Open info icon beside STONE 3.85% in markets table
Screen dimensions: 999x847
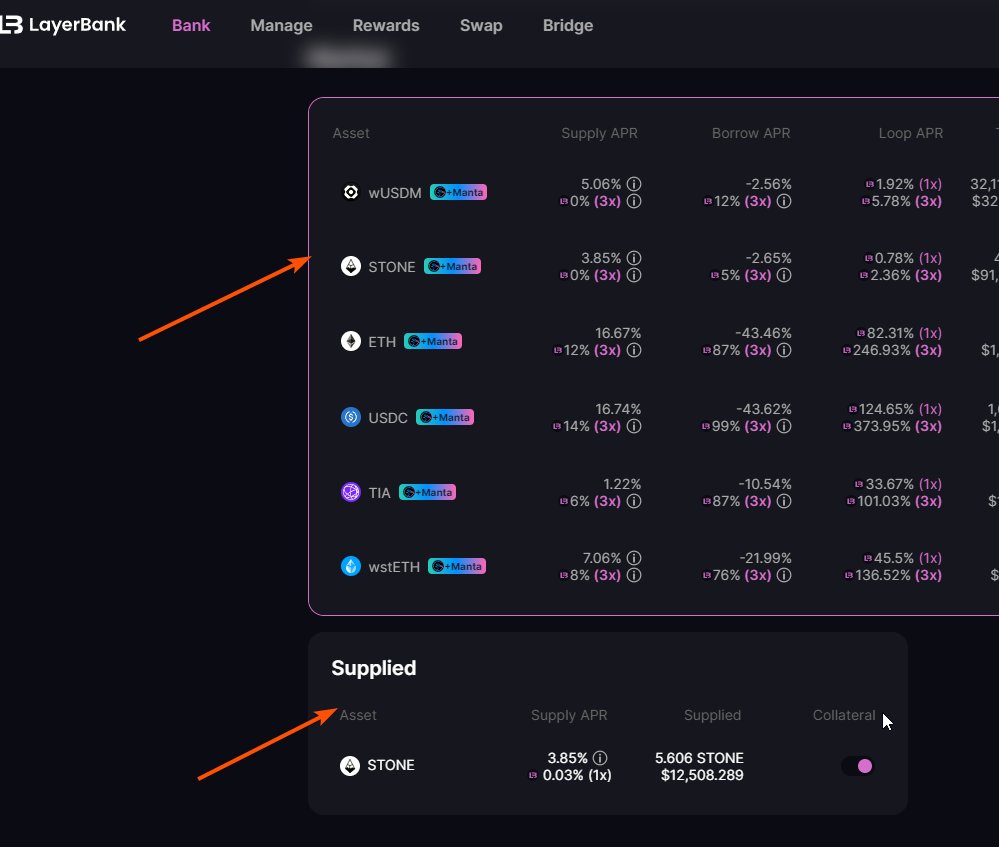tap(634, 258)
